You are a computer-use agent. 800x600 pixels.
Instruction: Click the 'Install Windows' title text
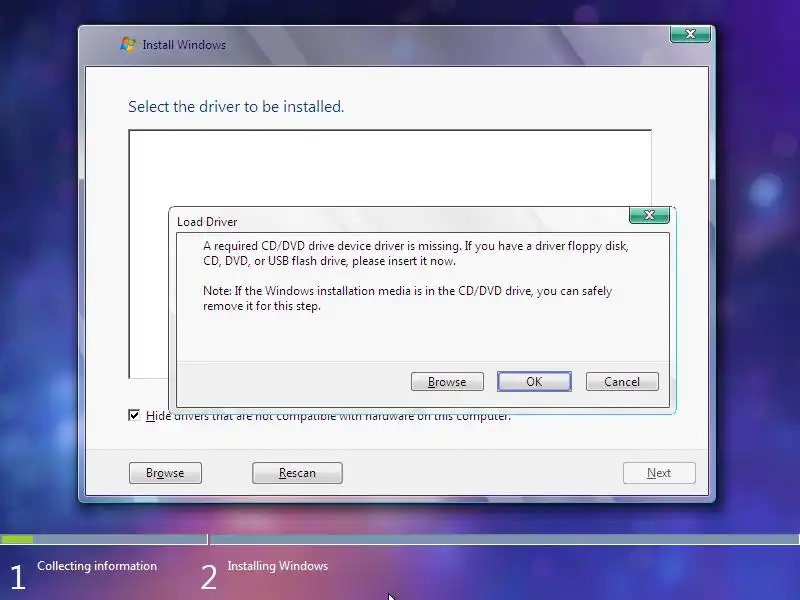184,45
